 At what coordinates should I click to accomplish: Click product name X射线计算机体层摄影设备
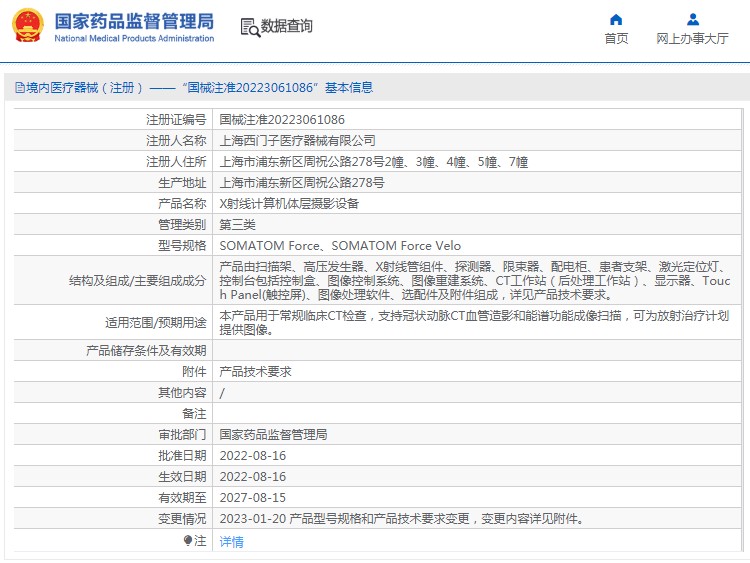point(289,203)
